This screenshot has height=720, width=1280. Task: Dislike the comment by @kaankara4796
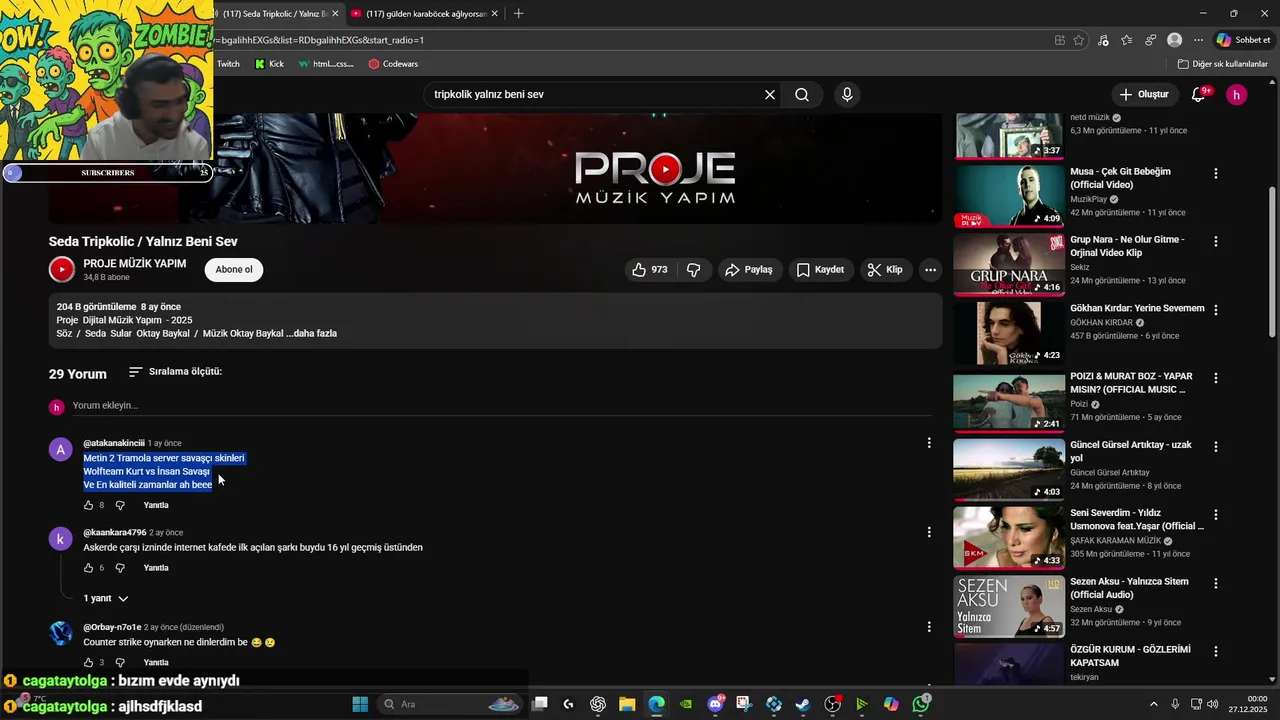pos(120,568)
